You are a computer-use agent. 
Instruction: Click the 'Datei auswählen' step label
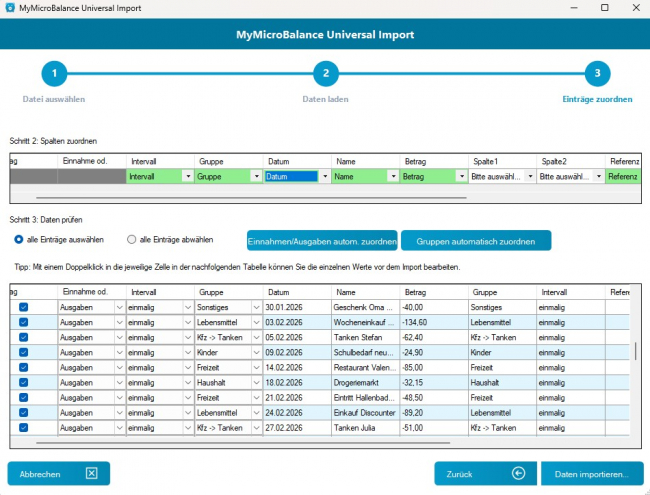point(54,100)
